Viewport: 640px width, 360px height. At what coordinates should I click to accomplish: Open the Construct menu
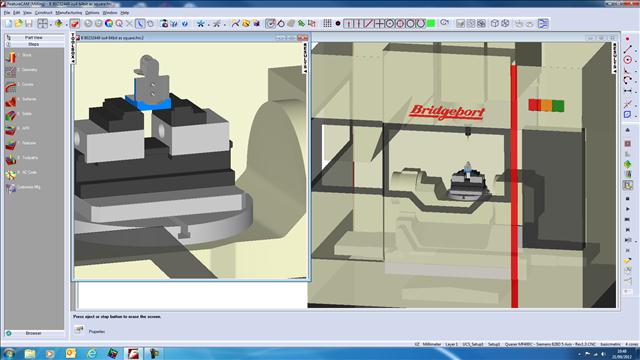pos(43,13)
